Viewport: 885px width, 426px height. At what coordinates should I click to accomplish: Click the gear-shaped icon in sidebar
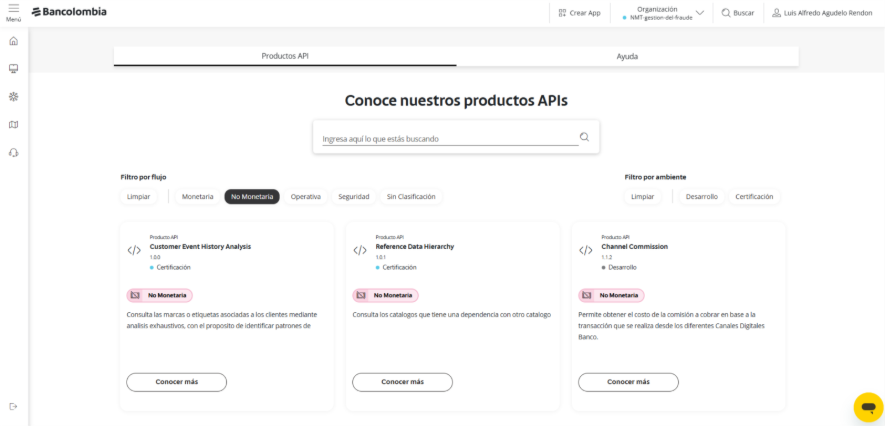[x=13, y=97]
